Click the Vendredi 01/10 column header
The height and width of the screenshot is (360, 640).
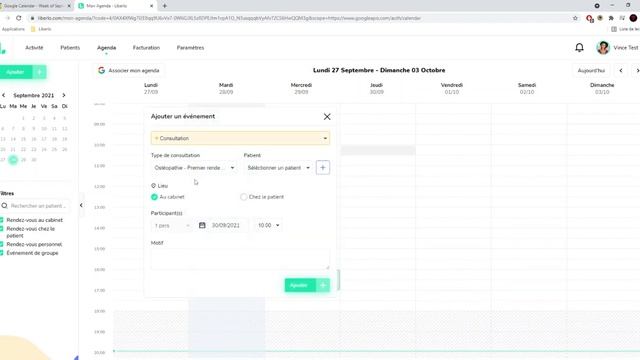coord(451,89)
